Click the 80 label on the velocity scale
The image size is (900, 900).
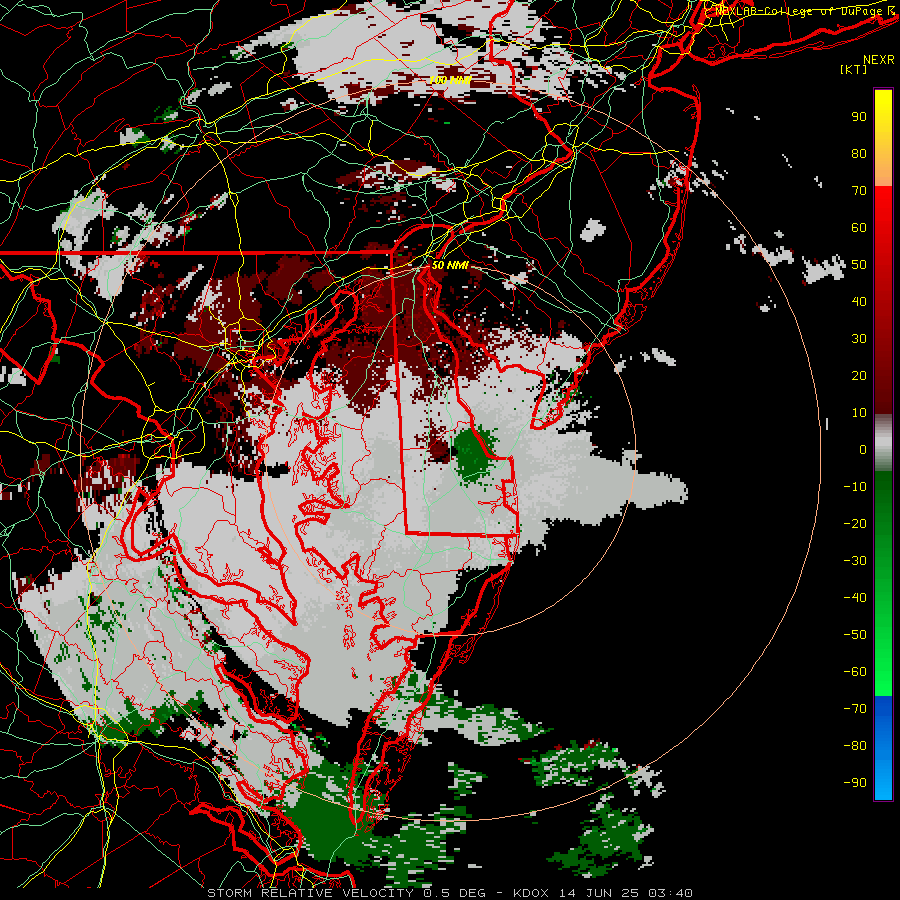pos(859,153)
